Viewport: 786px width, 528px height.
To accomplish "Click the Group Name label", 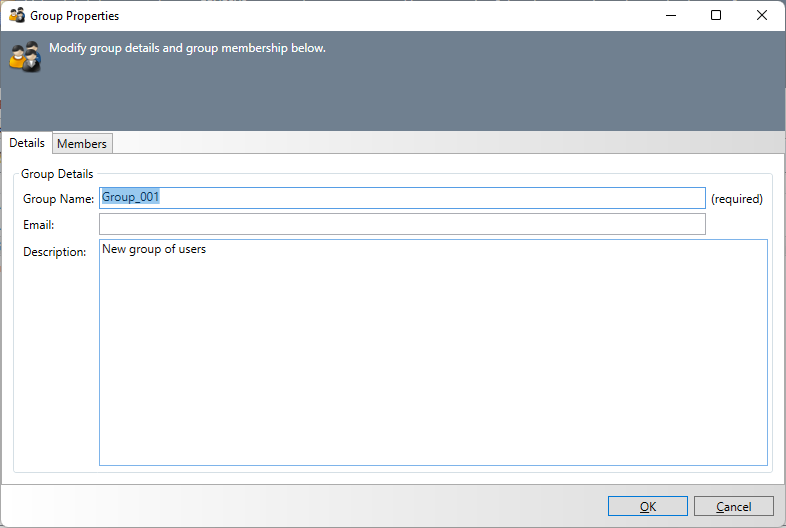I will point(58,199).
